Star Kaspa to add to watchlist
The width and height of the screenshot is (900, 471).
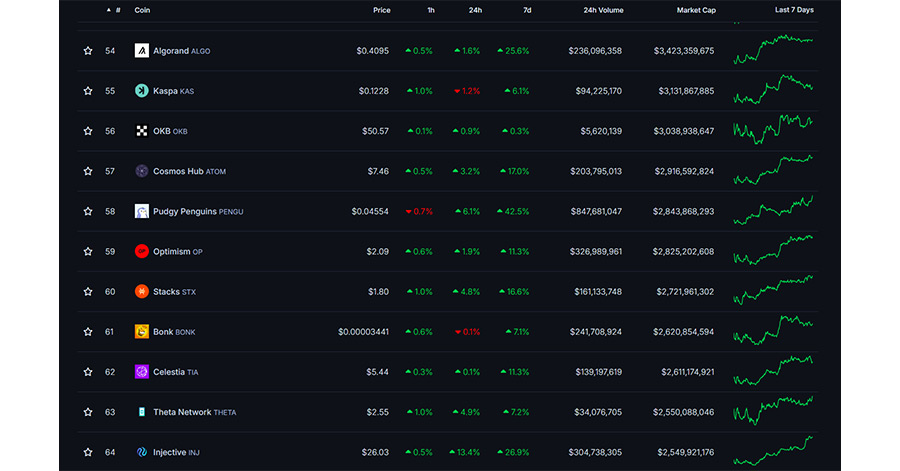click(88, 91)
